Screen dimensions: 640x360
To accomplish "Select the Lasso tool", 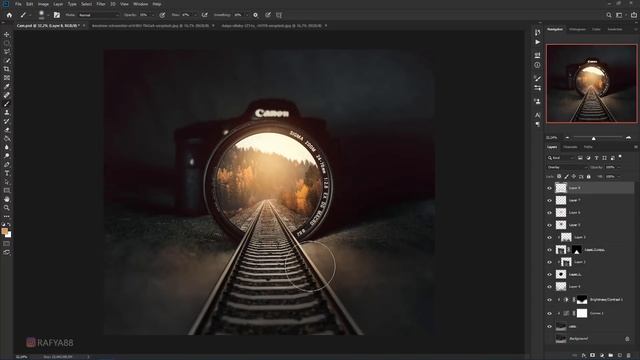I will coord(7,52).
